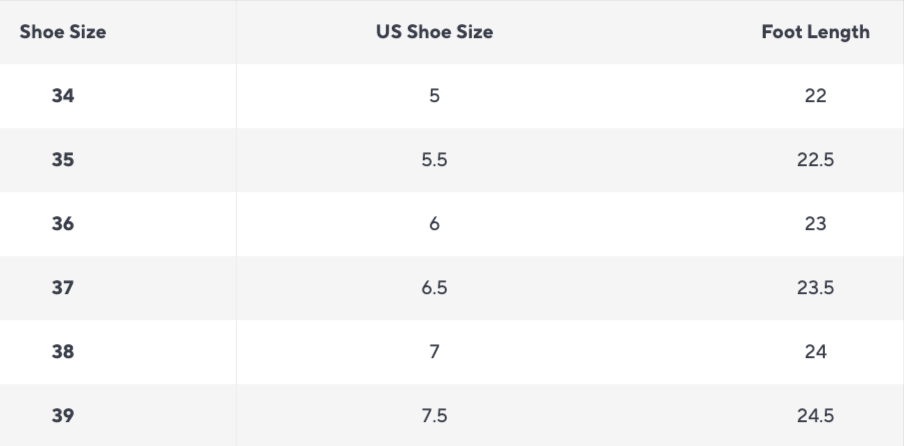Image resolution: width=904 pixels, height=446 pixels.
Task: Click US shoe size value 6.5
Action: tap(434, 288)
